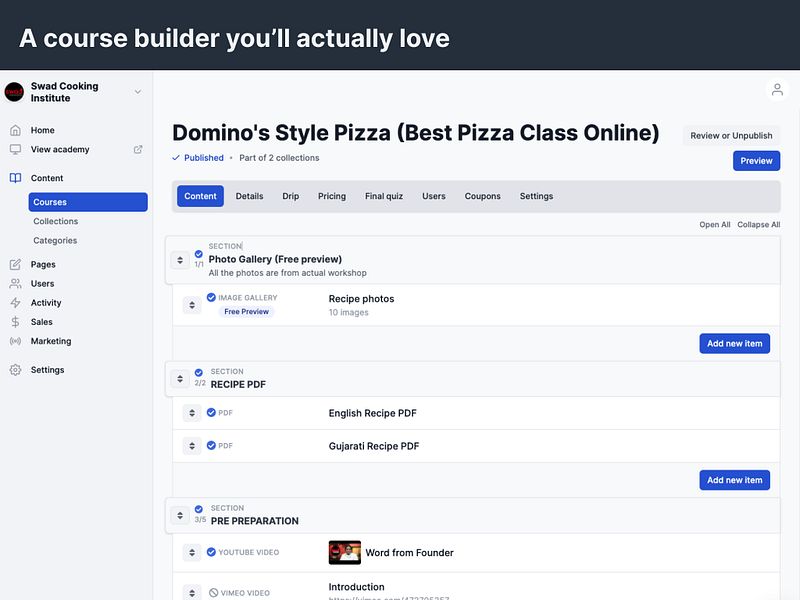This screenshot has height=600, width=800.
Task: Open Categories under Content
Action: (x=55, y=240)
